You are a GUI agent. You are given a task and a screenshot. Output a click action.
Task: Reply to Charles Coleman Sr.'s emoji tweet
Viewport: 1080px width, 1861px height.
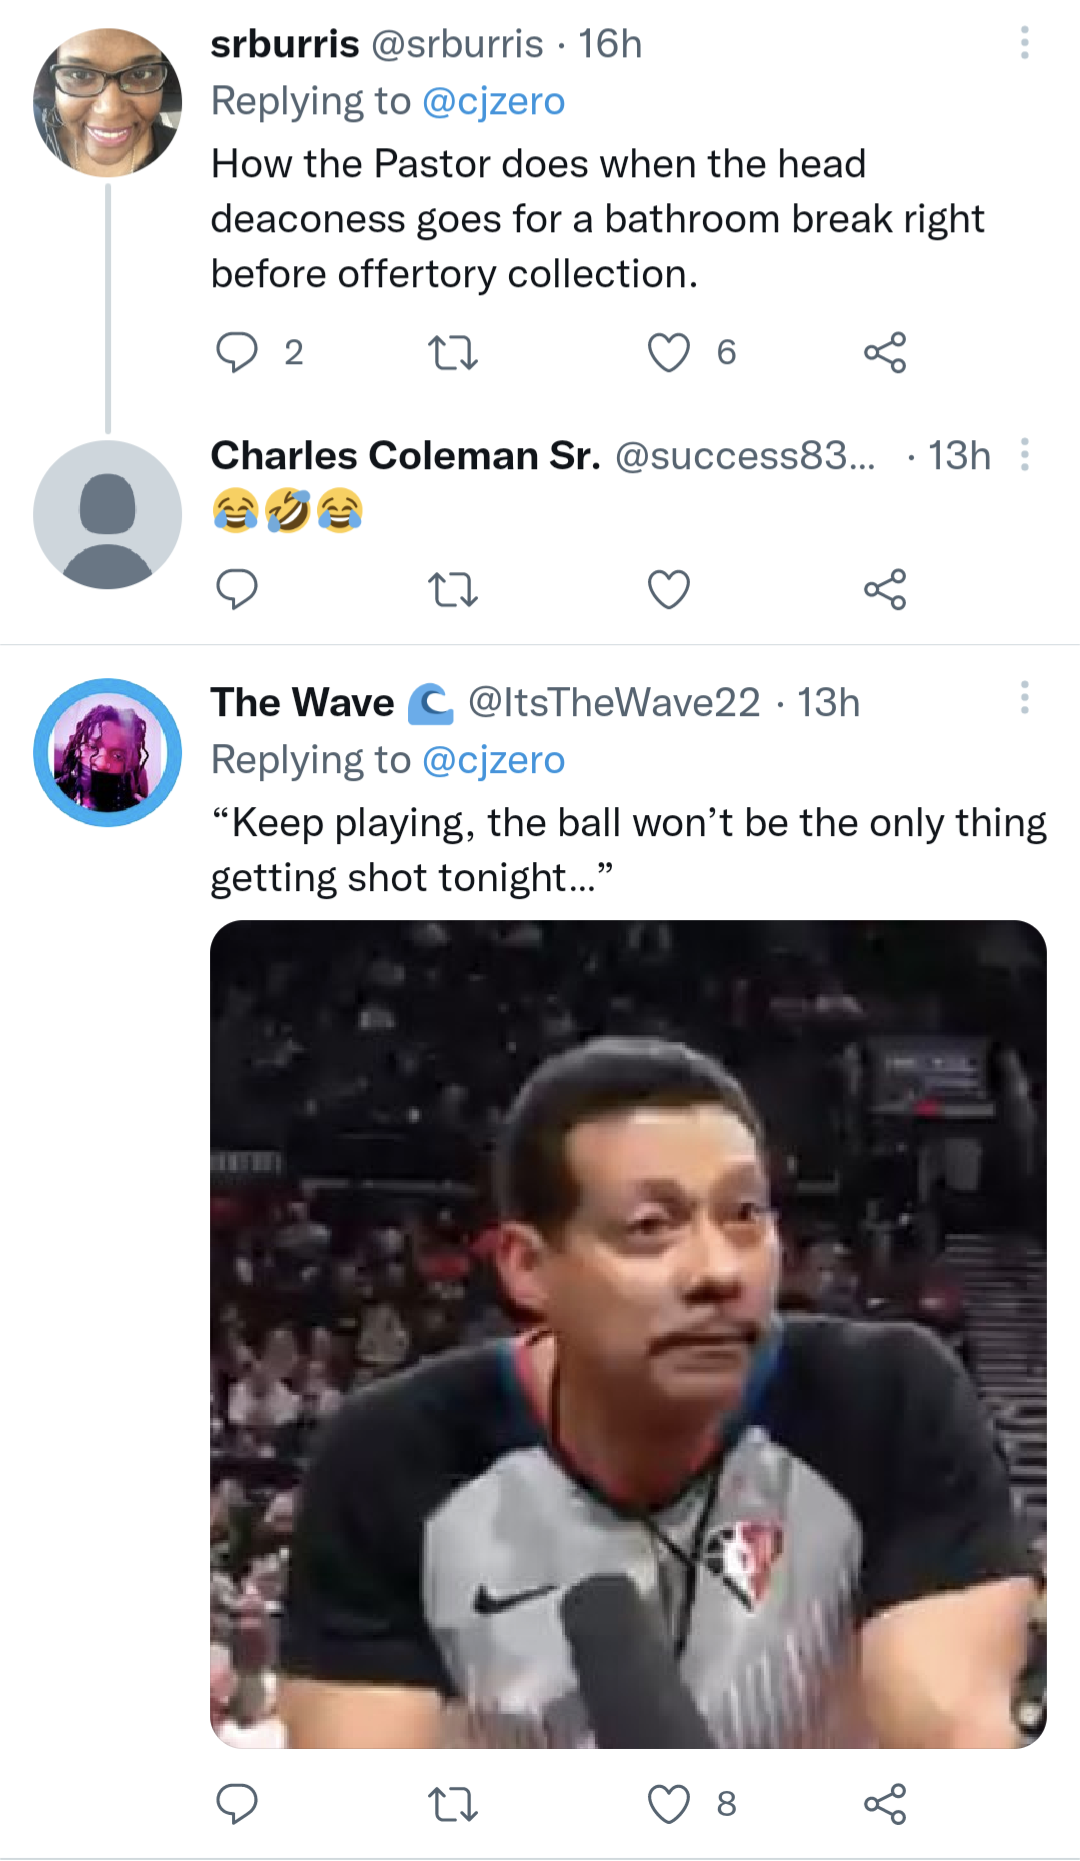click(237, 589)
